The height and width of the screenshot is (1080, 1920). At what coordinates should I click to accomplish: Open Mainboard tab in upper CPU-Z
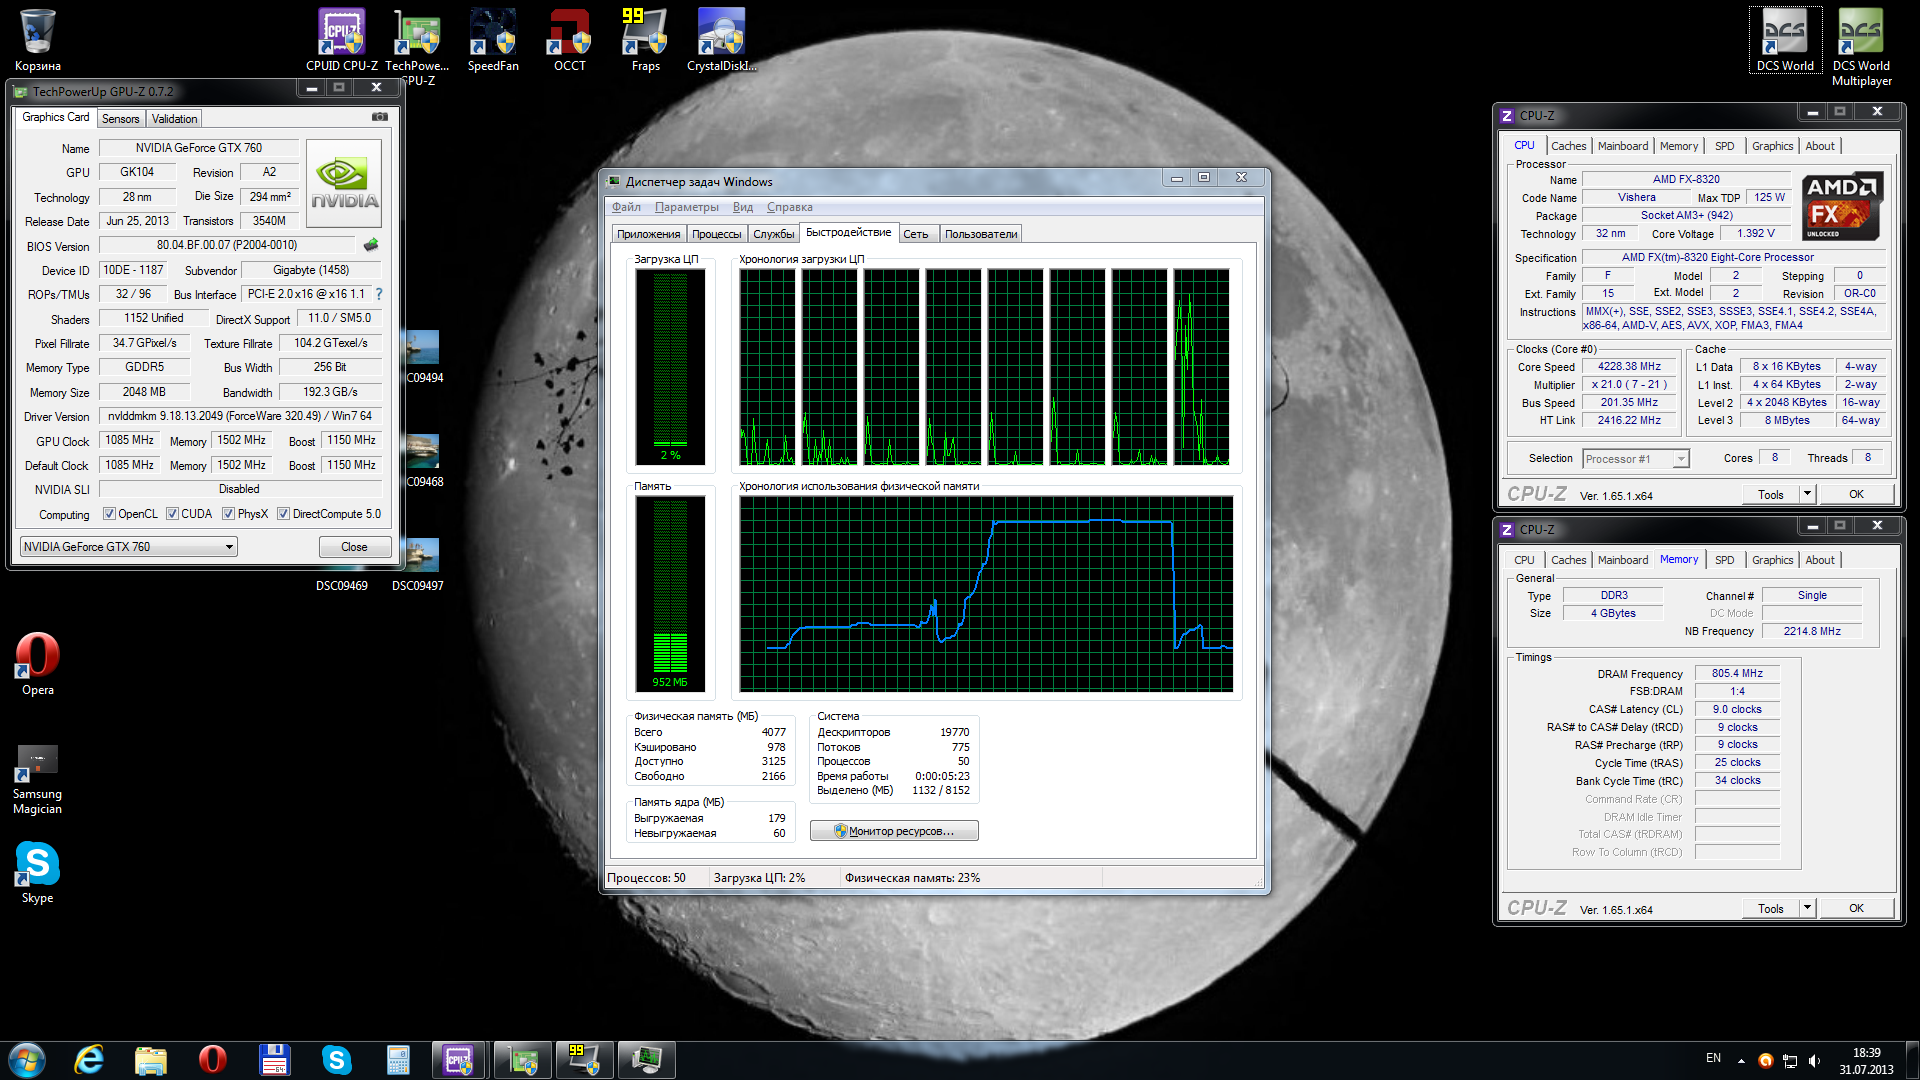[x=1622, y=146]
